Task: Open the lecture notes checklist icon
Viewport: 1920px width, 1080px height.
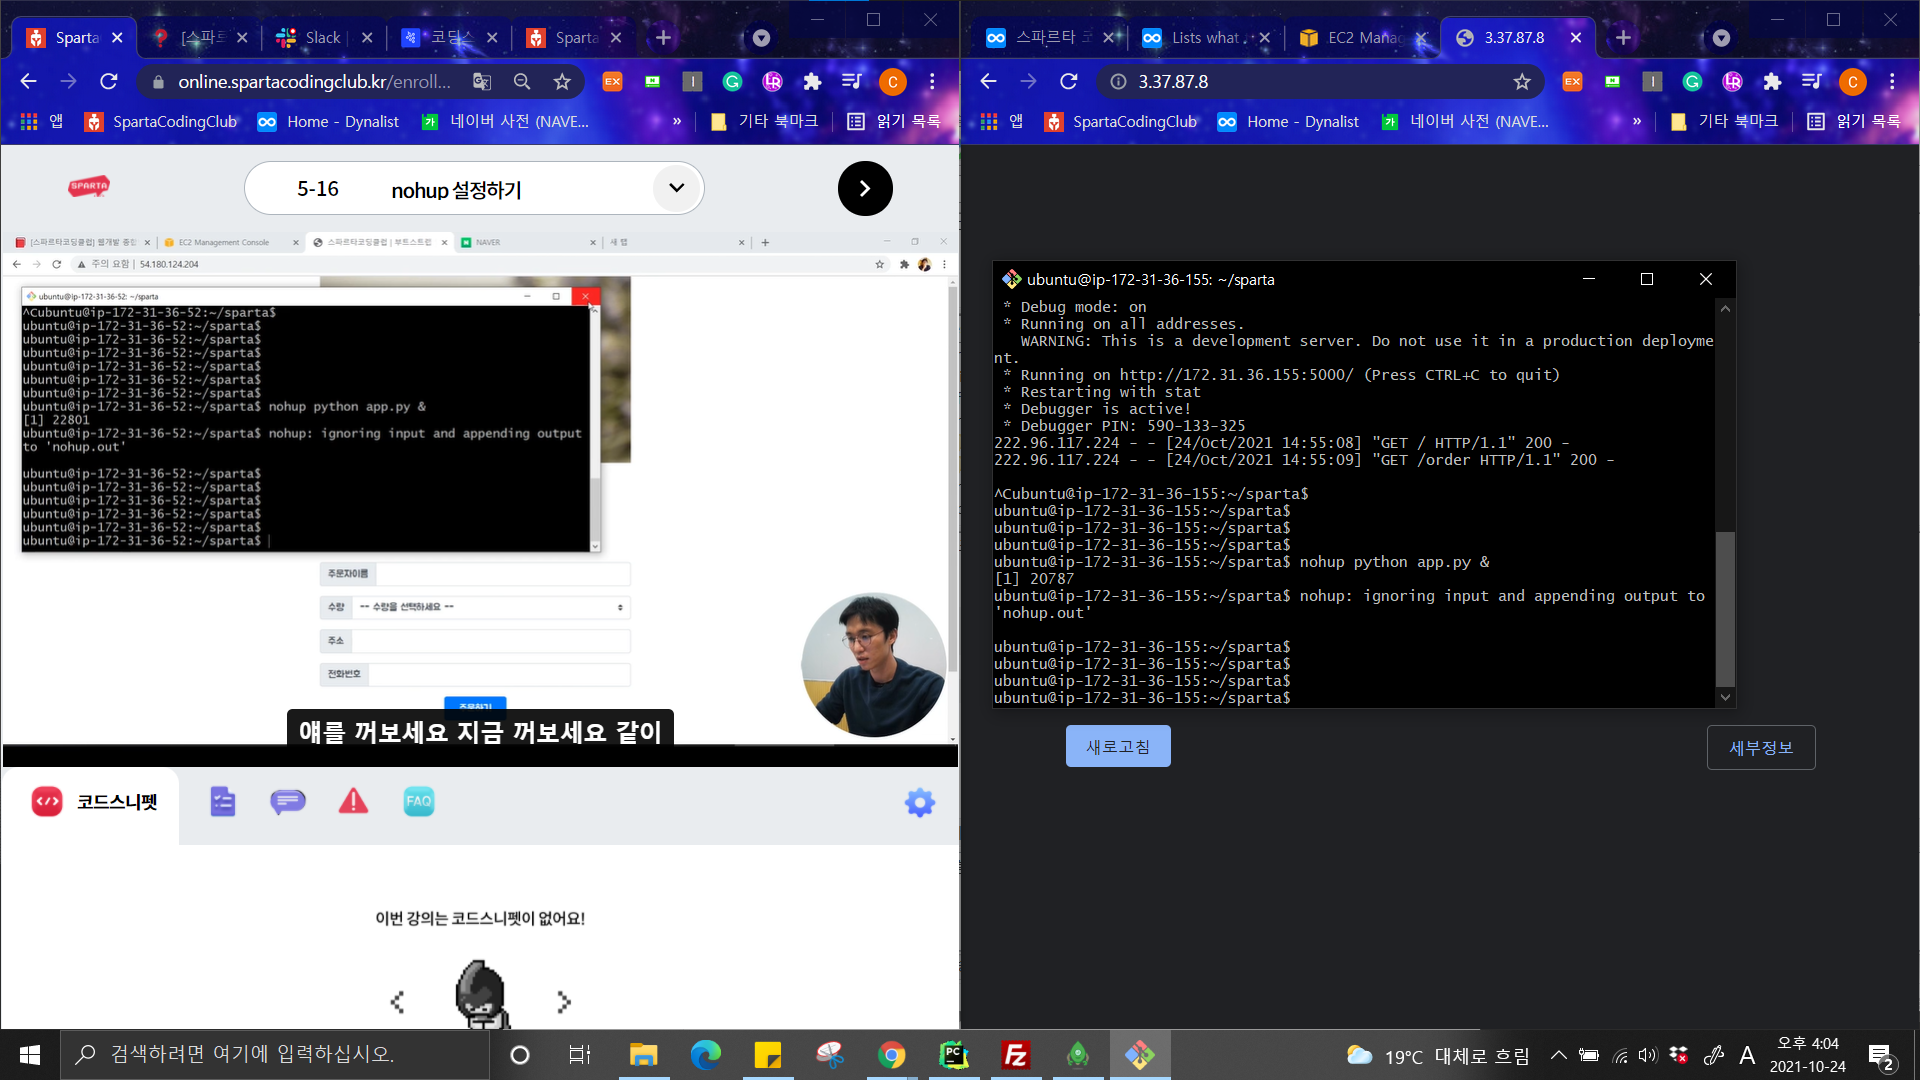Action: [x=222, y=802]
